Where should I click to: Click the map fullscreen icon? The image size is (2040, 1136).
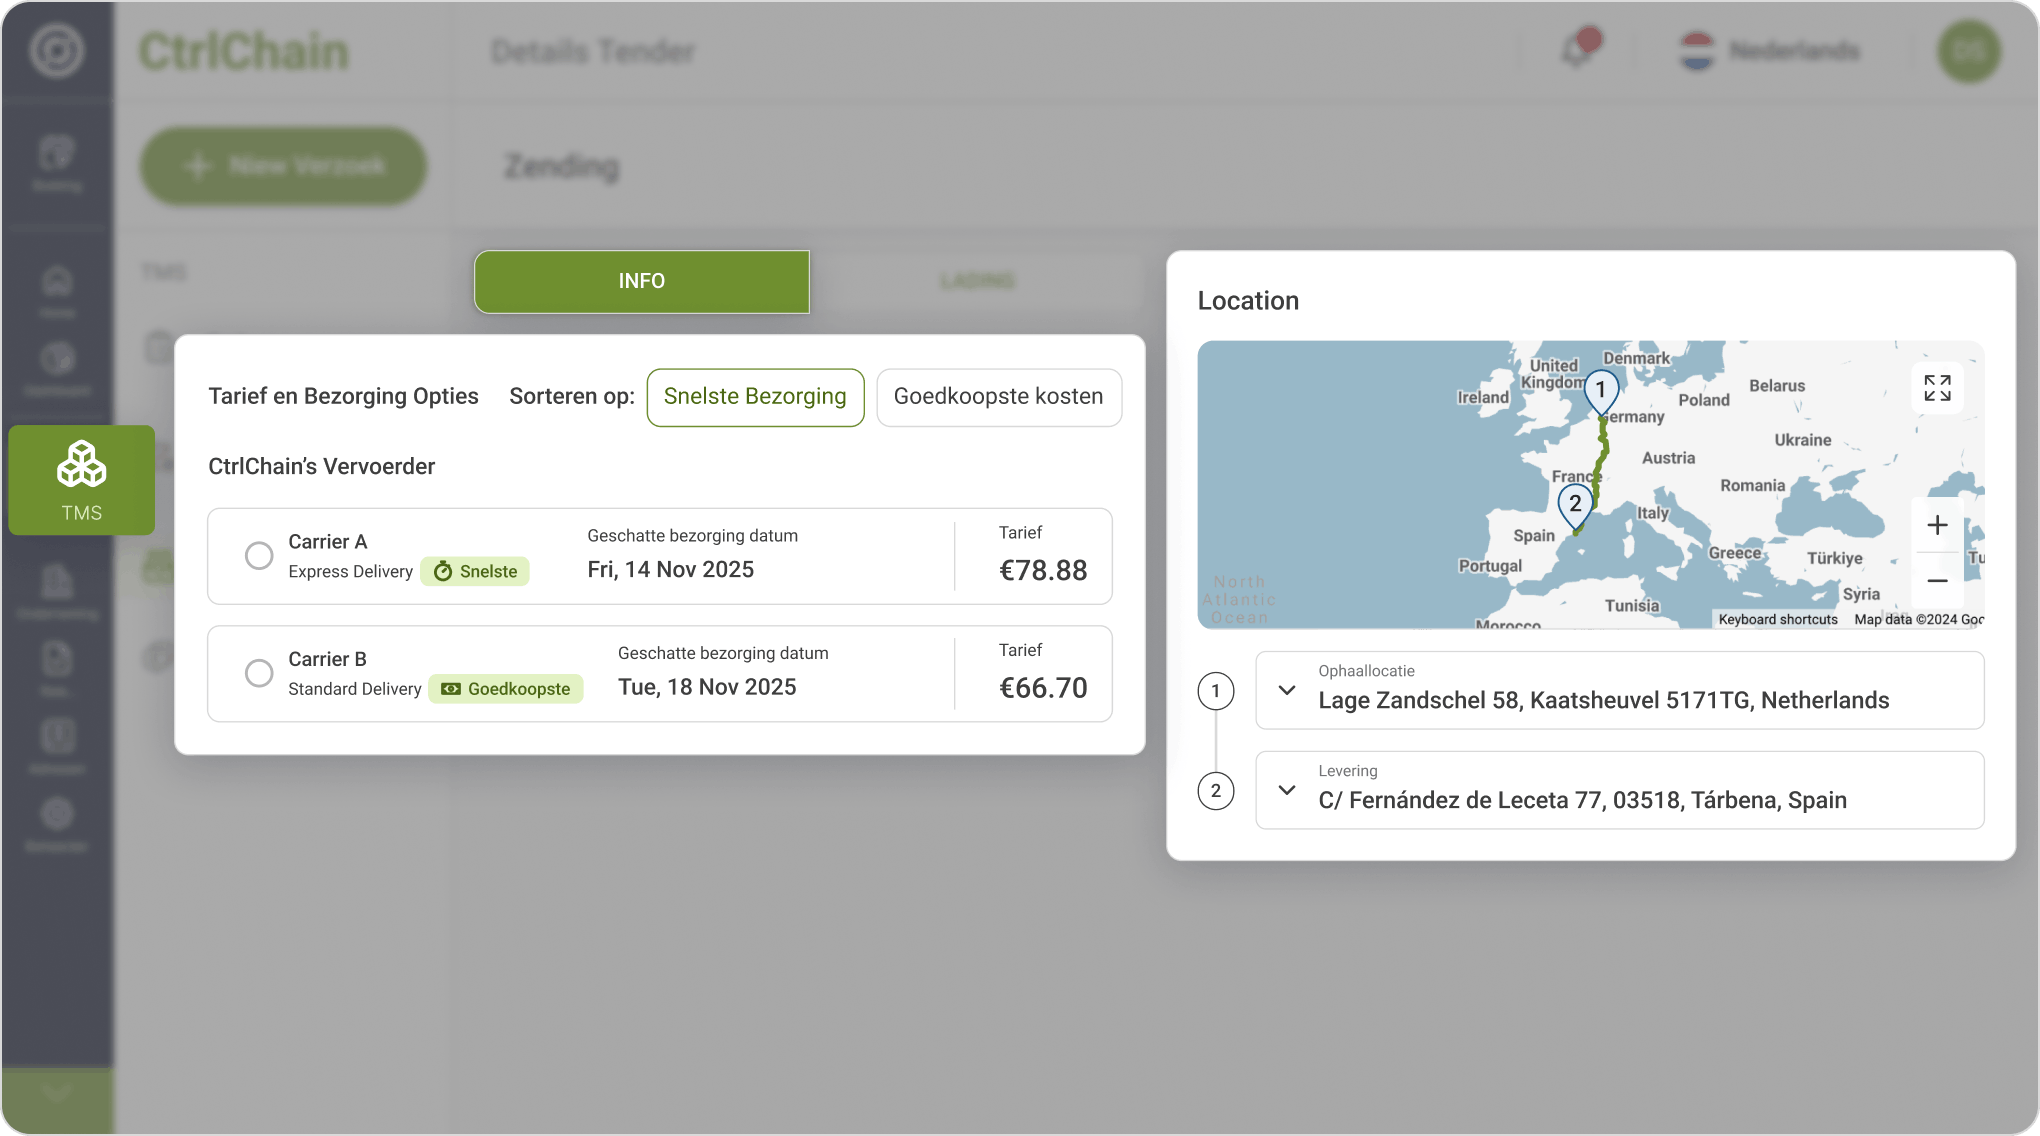[x=1937, y=388]
